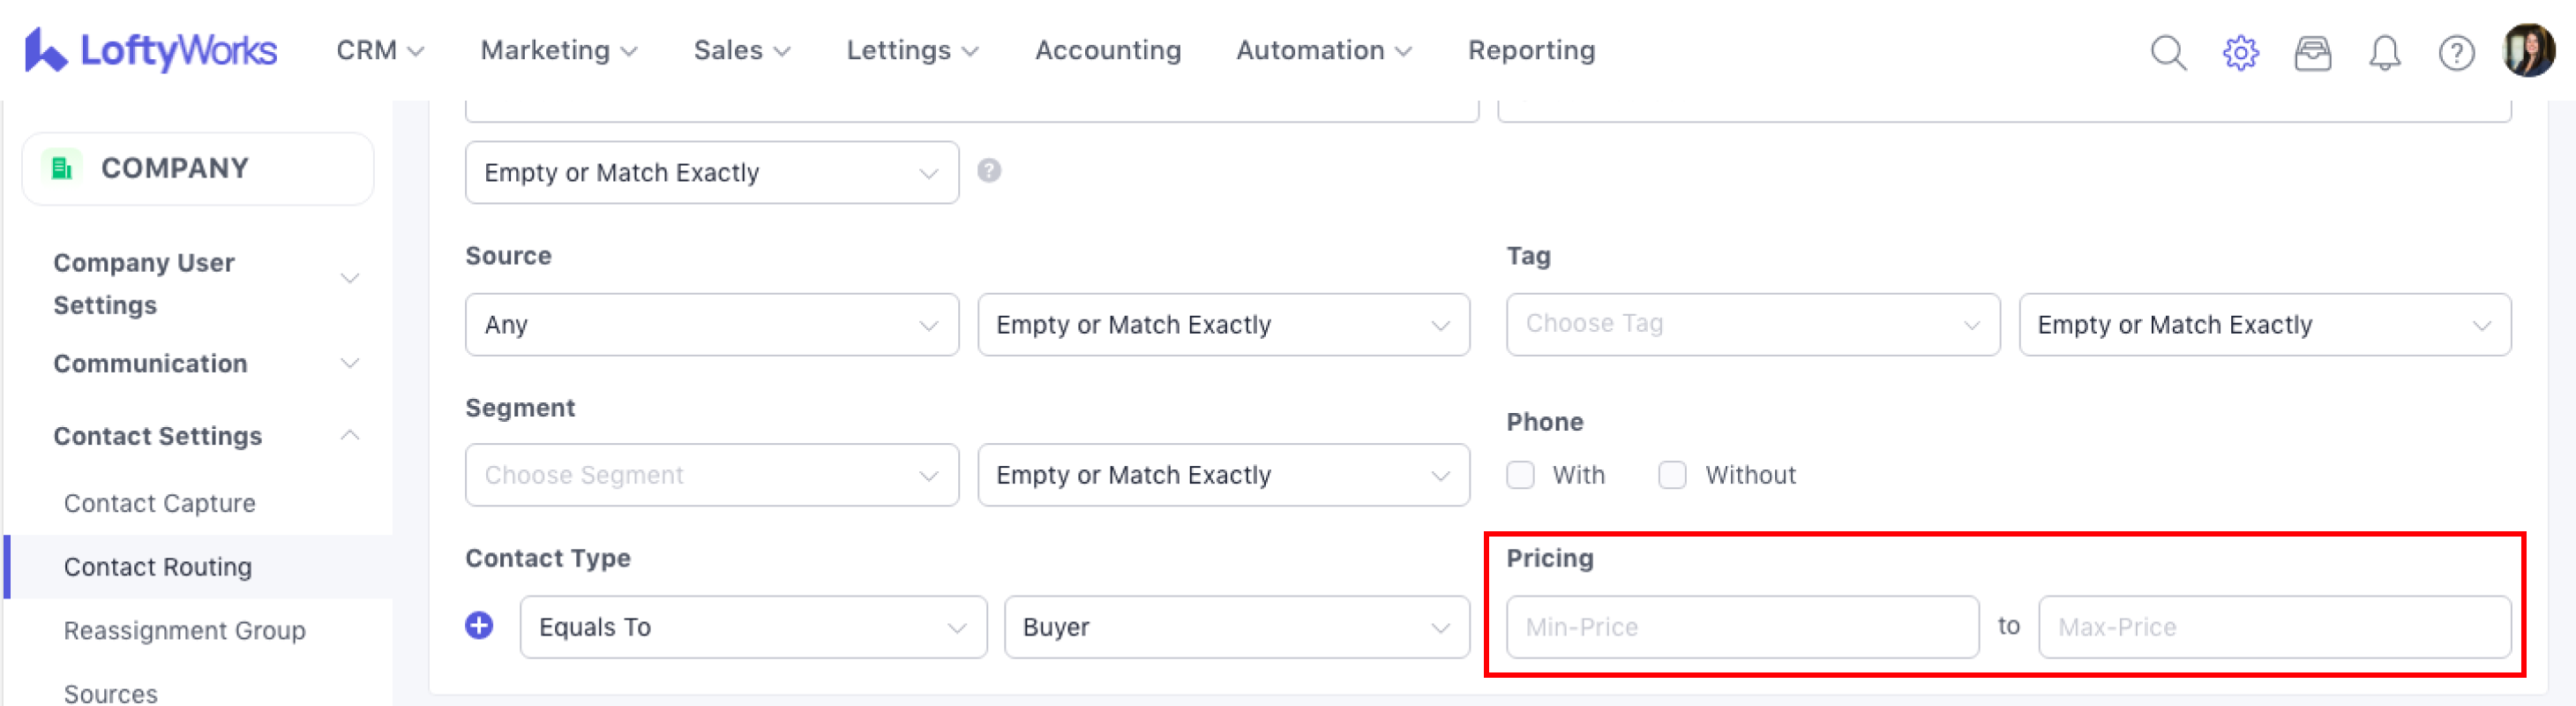Open the Reporting menu item
The height and width of the screenshot is (706, 2576).
tap(1531, 50)
